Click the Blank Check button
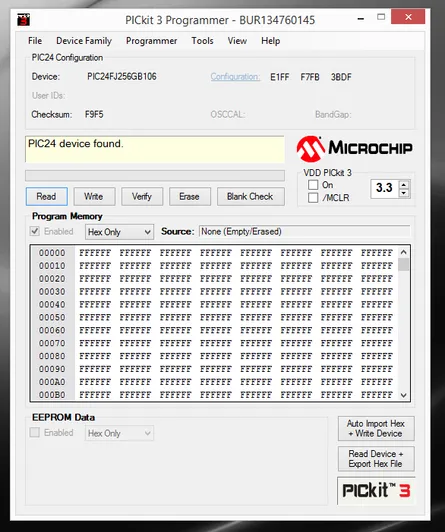This screenshot has width=445, height=532. (250, 196)
